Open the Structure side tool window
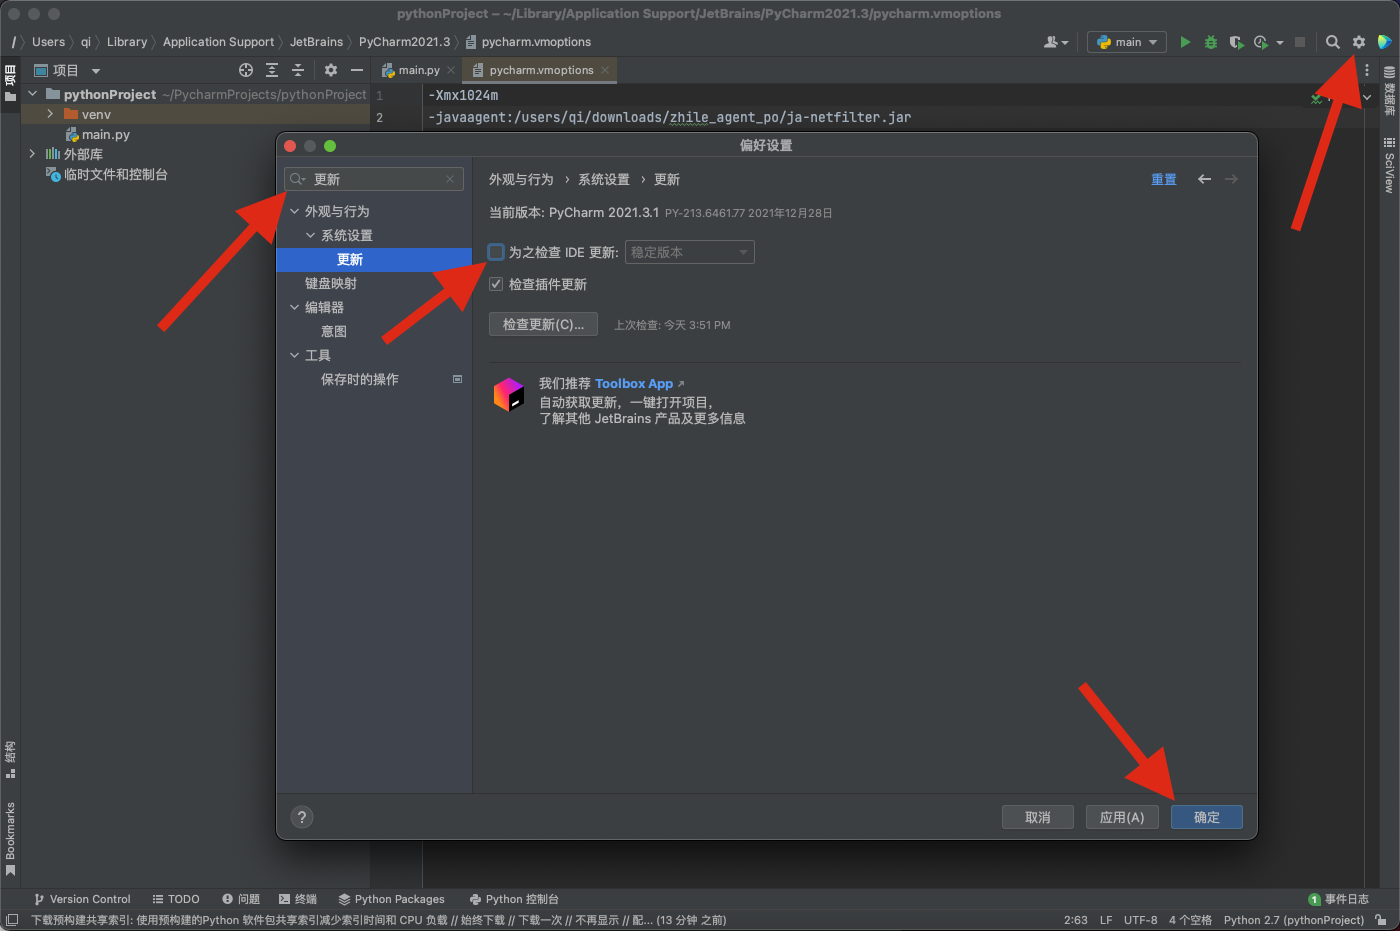Viewport: 1400px width, 931px height. click(x=10, y=760)
